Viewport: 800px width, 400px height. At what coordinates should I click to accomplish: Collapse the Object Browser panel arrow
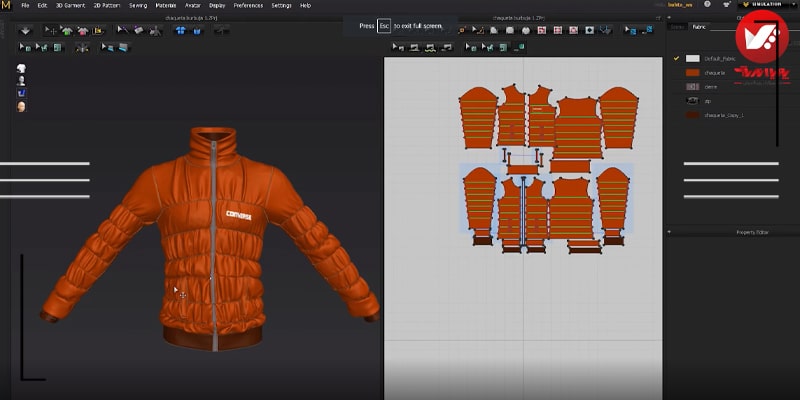pyautogui.click(x=669, y=17)
